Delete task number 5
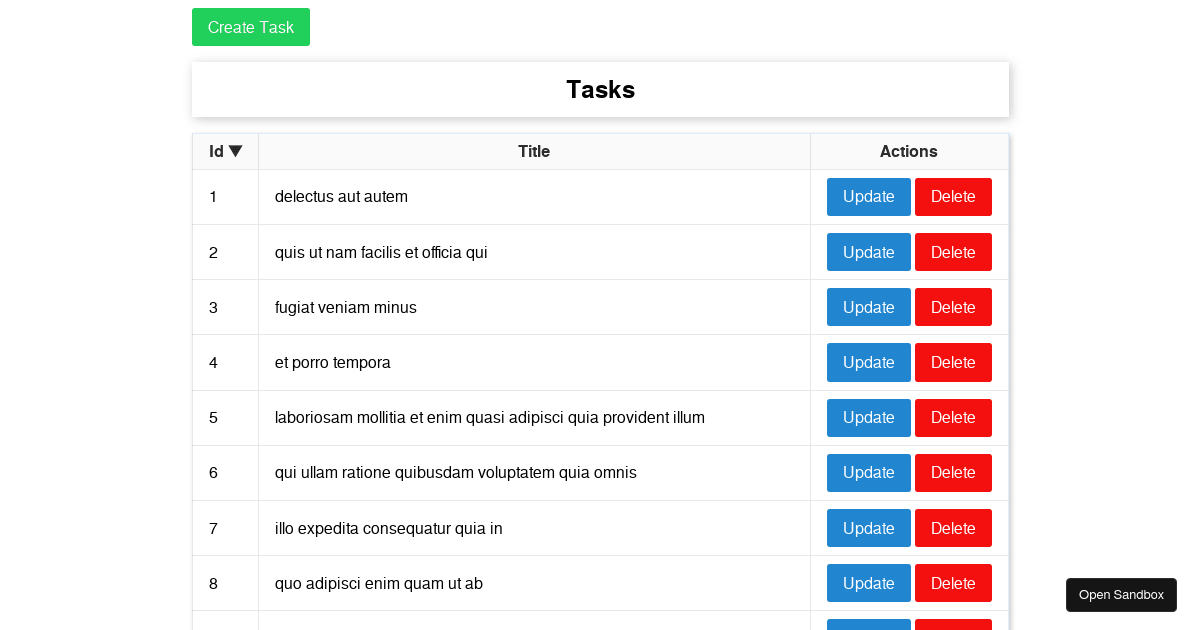 click(x=952, y=417)
